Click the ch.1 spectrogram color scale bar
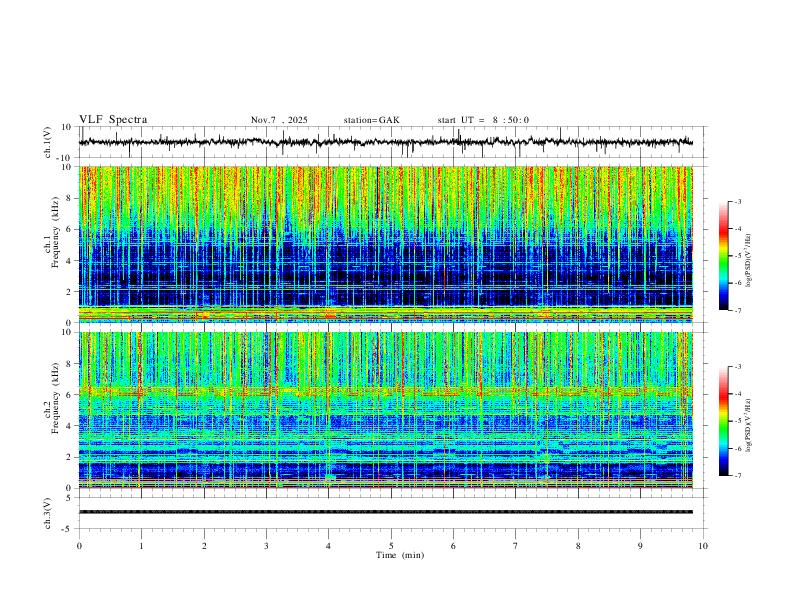Viewport: 792px width, 612px height. pos(723,256)
